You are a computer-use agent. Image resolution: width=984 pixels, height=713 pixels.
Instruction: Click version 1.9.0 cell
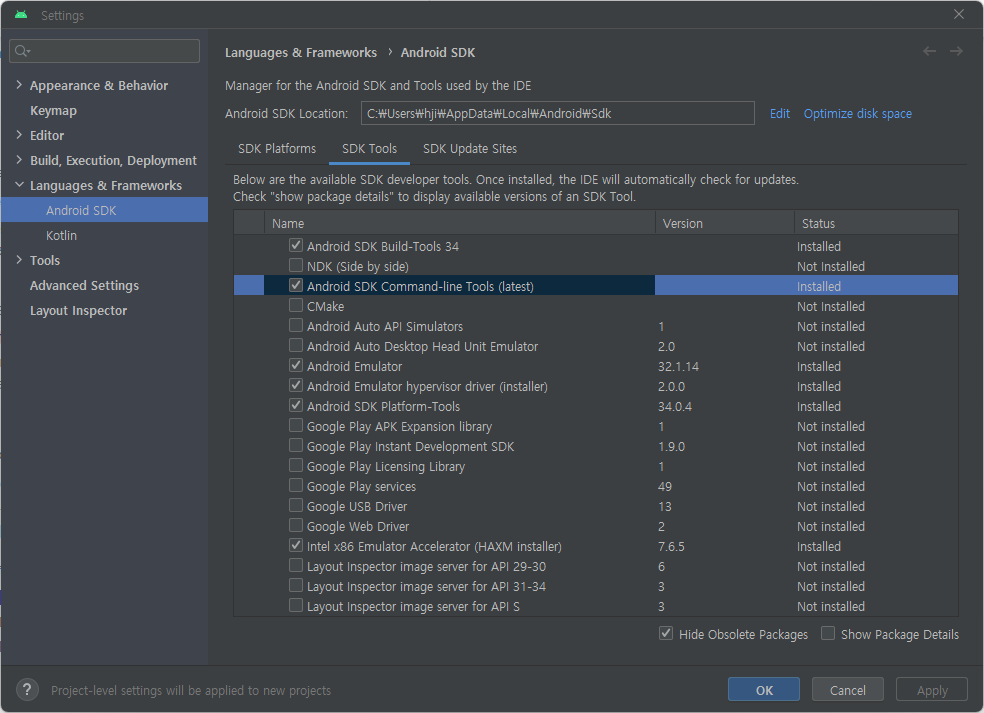(x=671, y=447)
